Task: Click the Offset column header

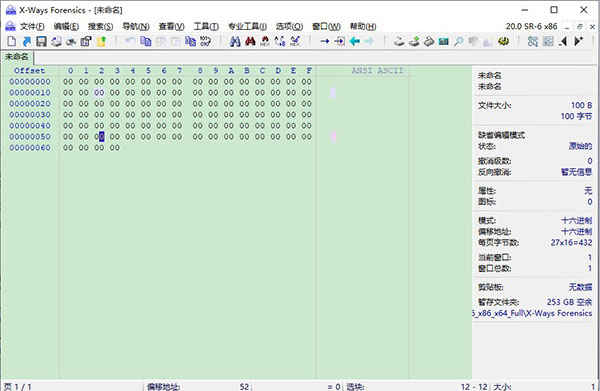Action: pyautogui.click(x=29, y=70)
